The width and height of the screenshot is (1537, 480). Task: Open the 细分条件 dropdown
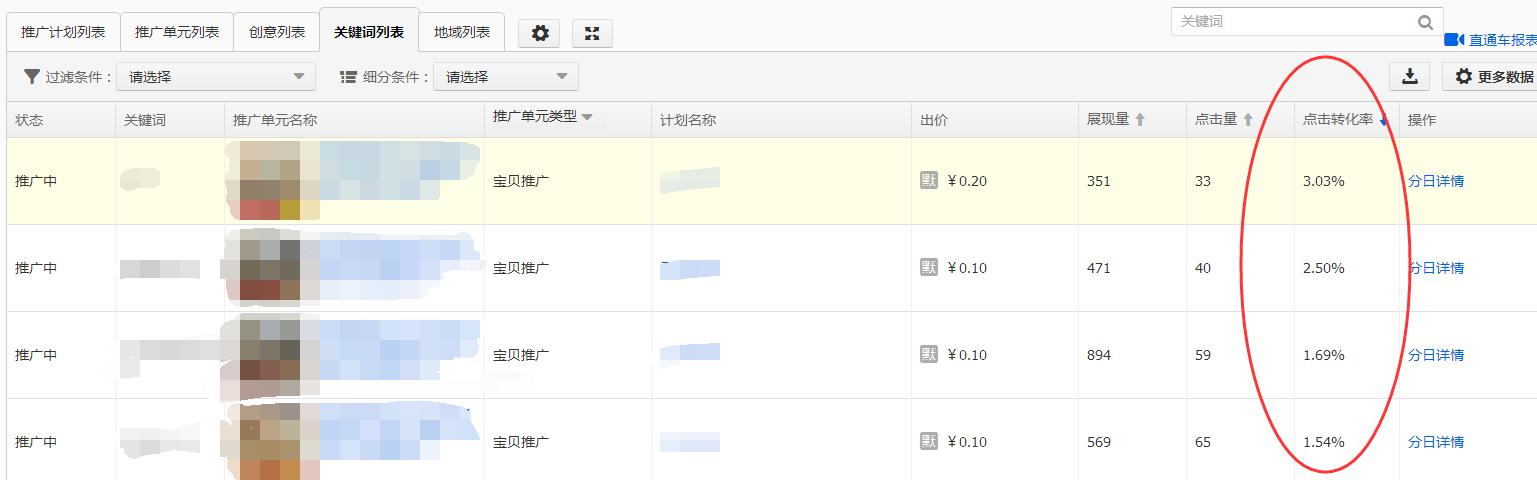point(505,77)
